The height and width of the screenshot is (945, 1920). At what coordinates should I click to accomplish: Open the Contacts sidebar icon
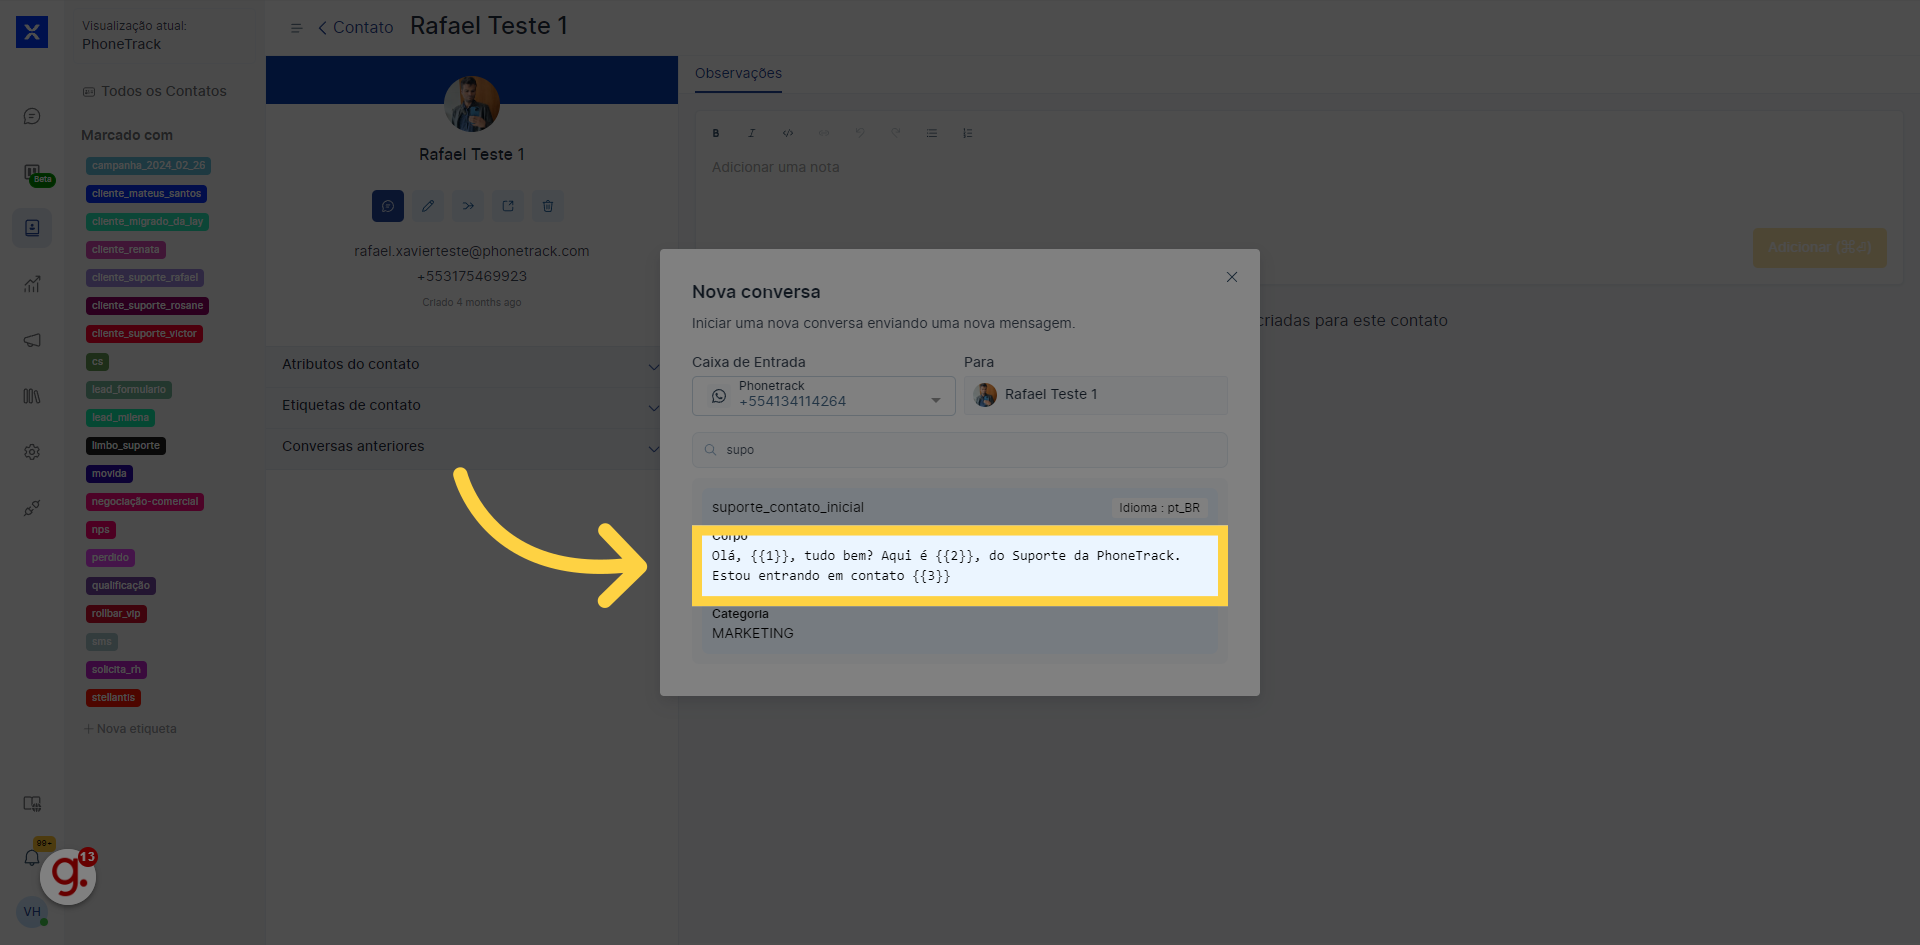coord(32,228)
